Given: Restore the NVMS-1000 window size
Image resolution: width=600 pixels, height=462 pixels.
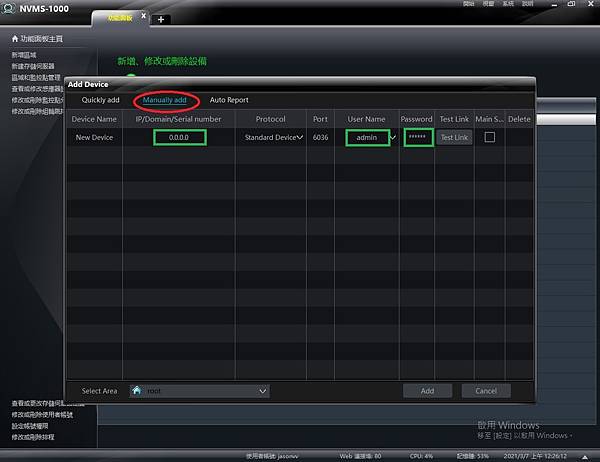Looking at the screenshot, I should 571,4.
